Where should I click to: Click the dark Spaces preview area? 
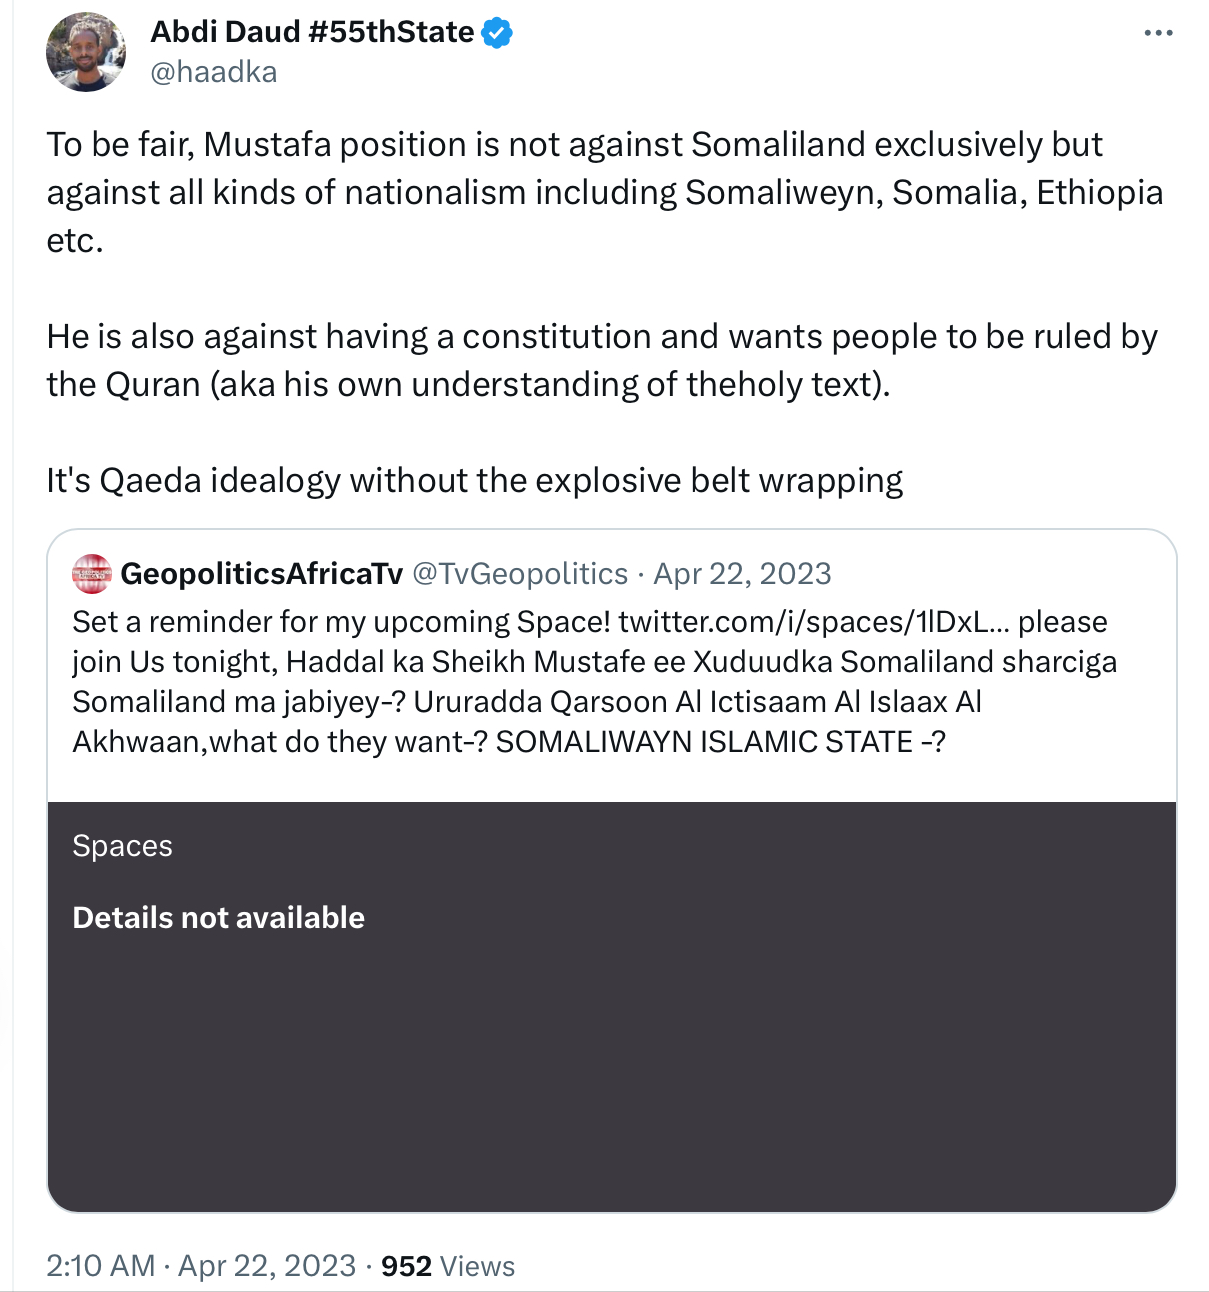coord(612,1007)
